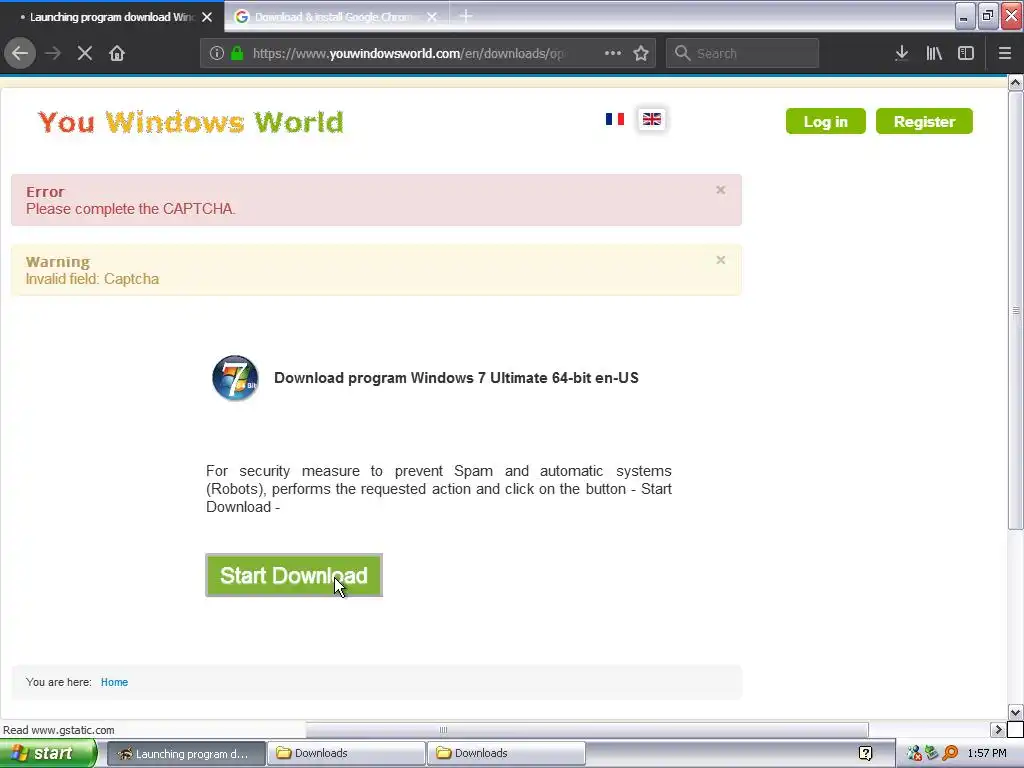Focus the browser Search field

(x=743, y=54)
